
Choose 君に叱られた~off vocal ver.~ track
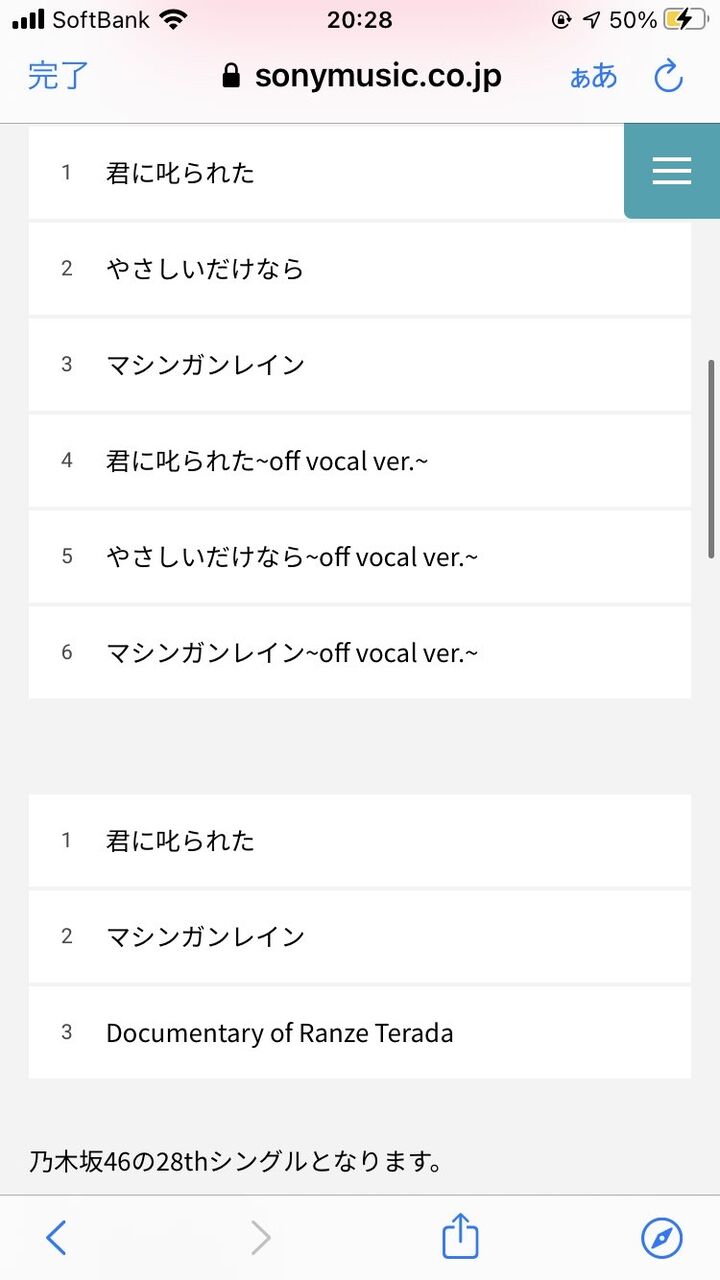360,460
